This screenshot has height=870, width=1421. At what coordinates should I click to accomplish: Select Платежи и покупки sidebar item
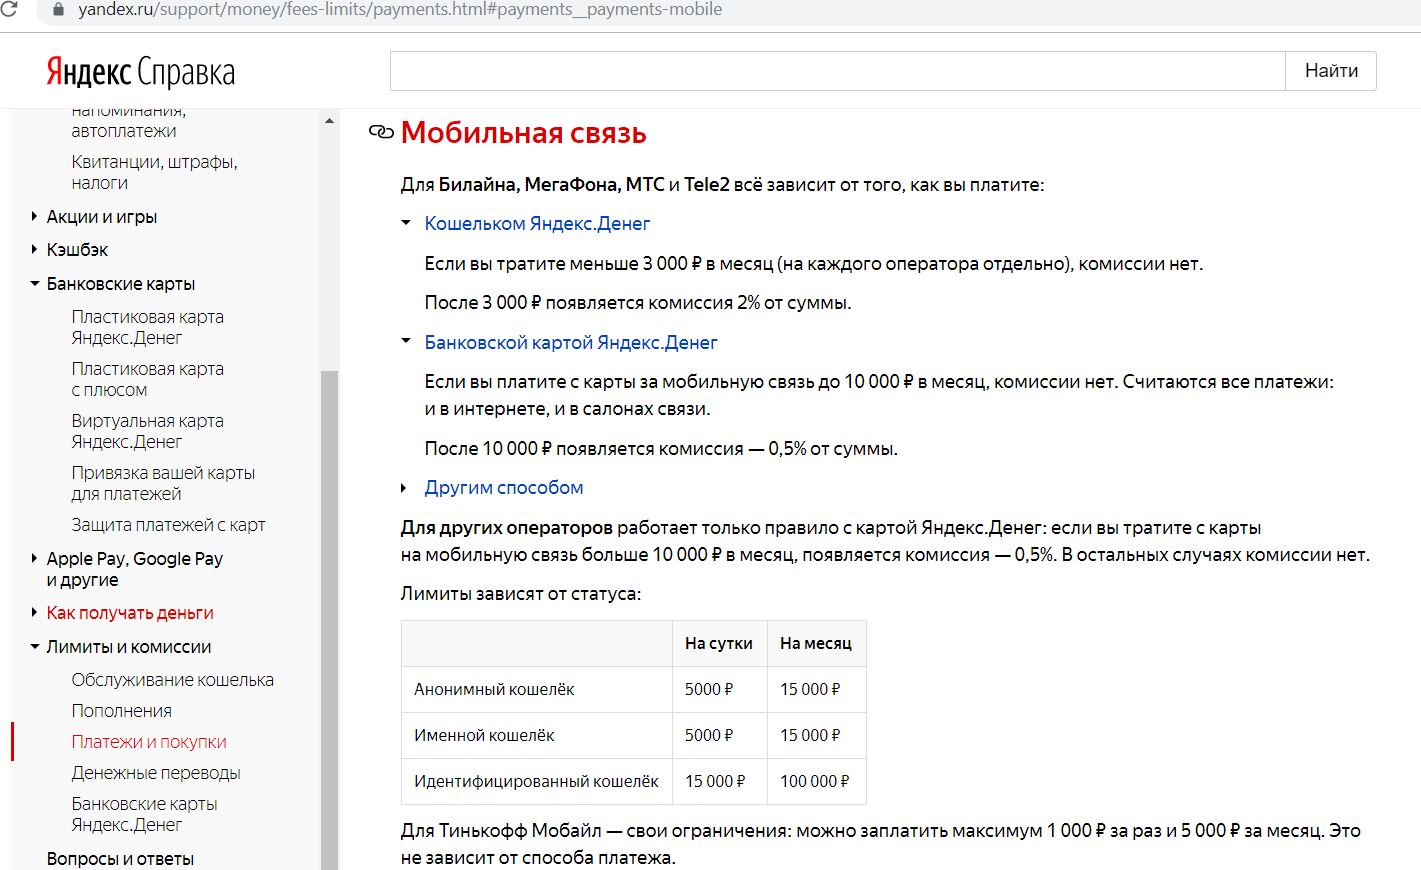click(149, 742)
